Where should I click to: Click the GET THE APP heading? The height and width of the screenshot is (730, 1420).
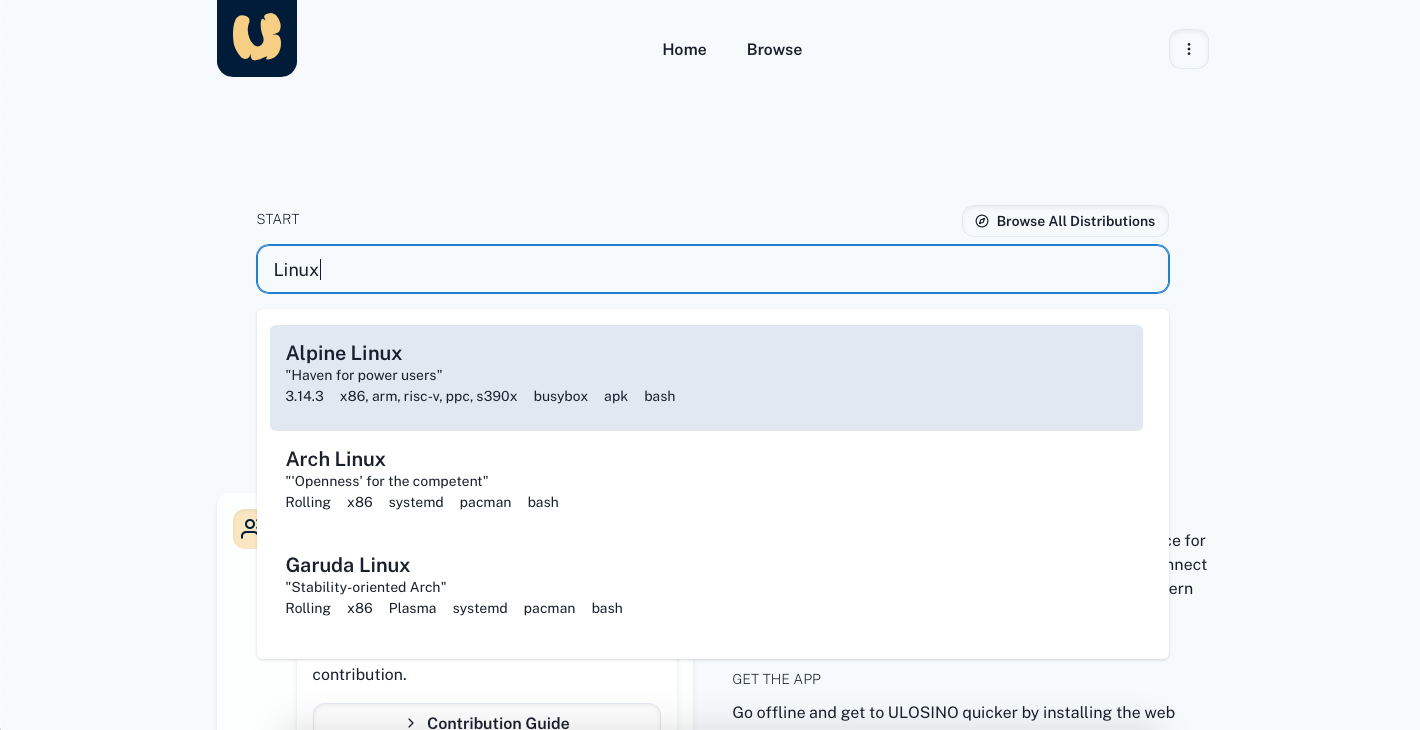(776, 679)
